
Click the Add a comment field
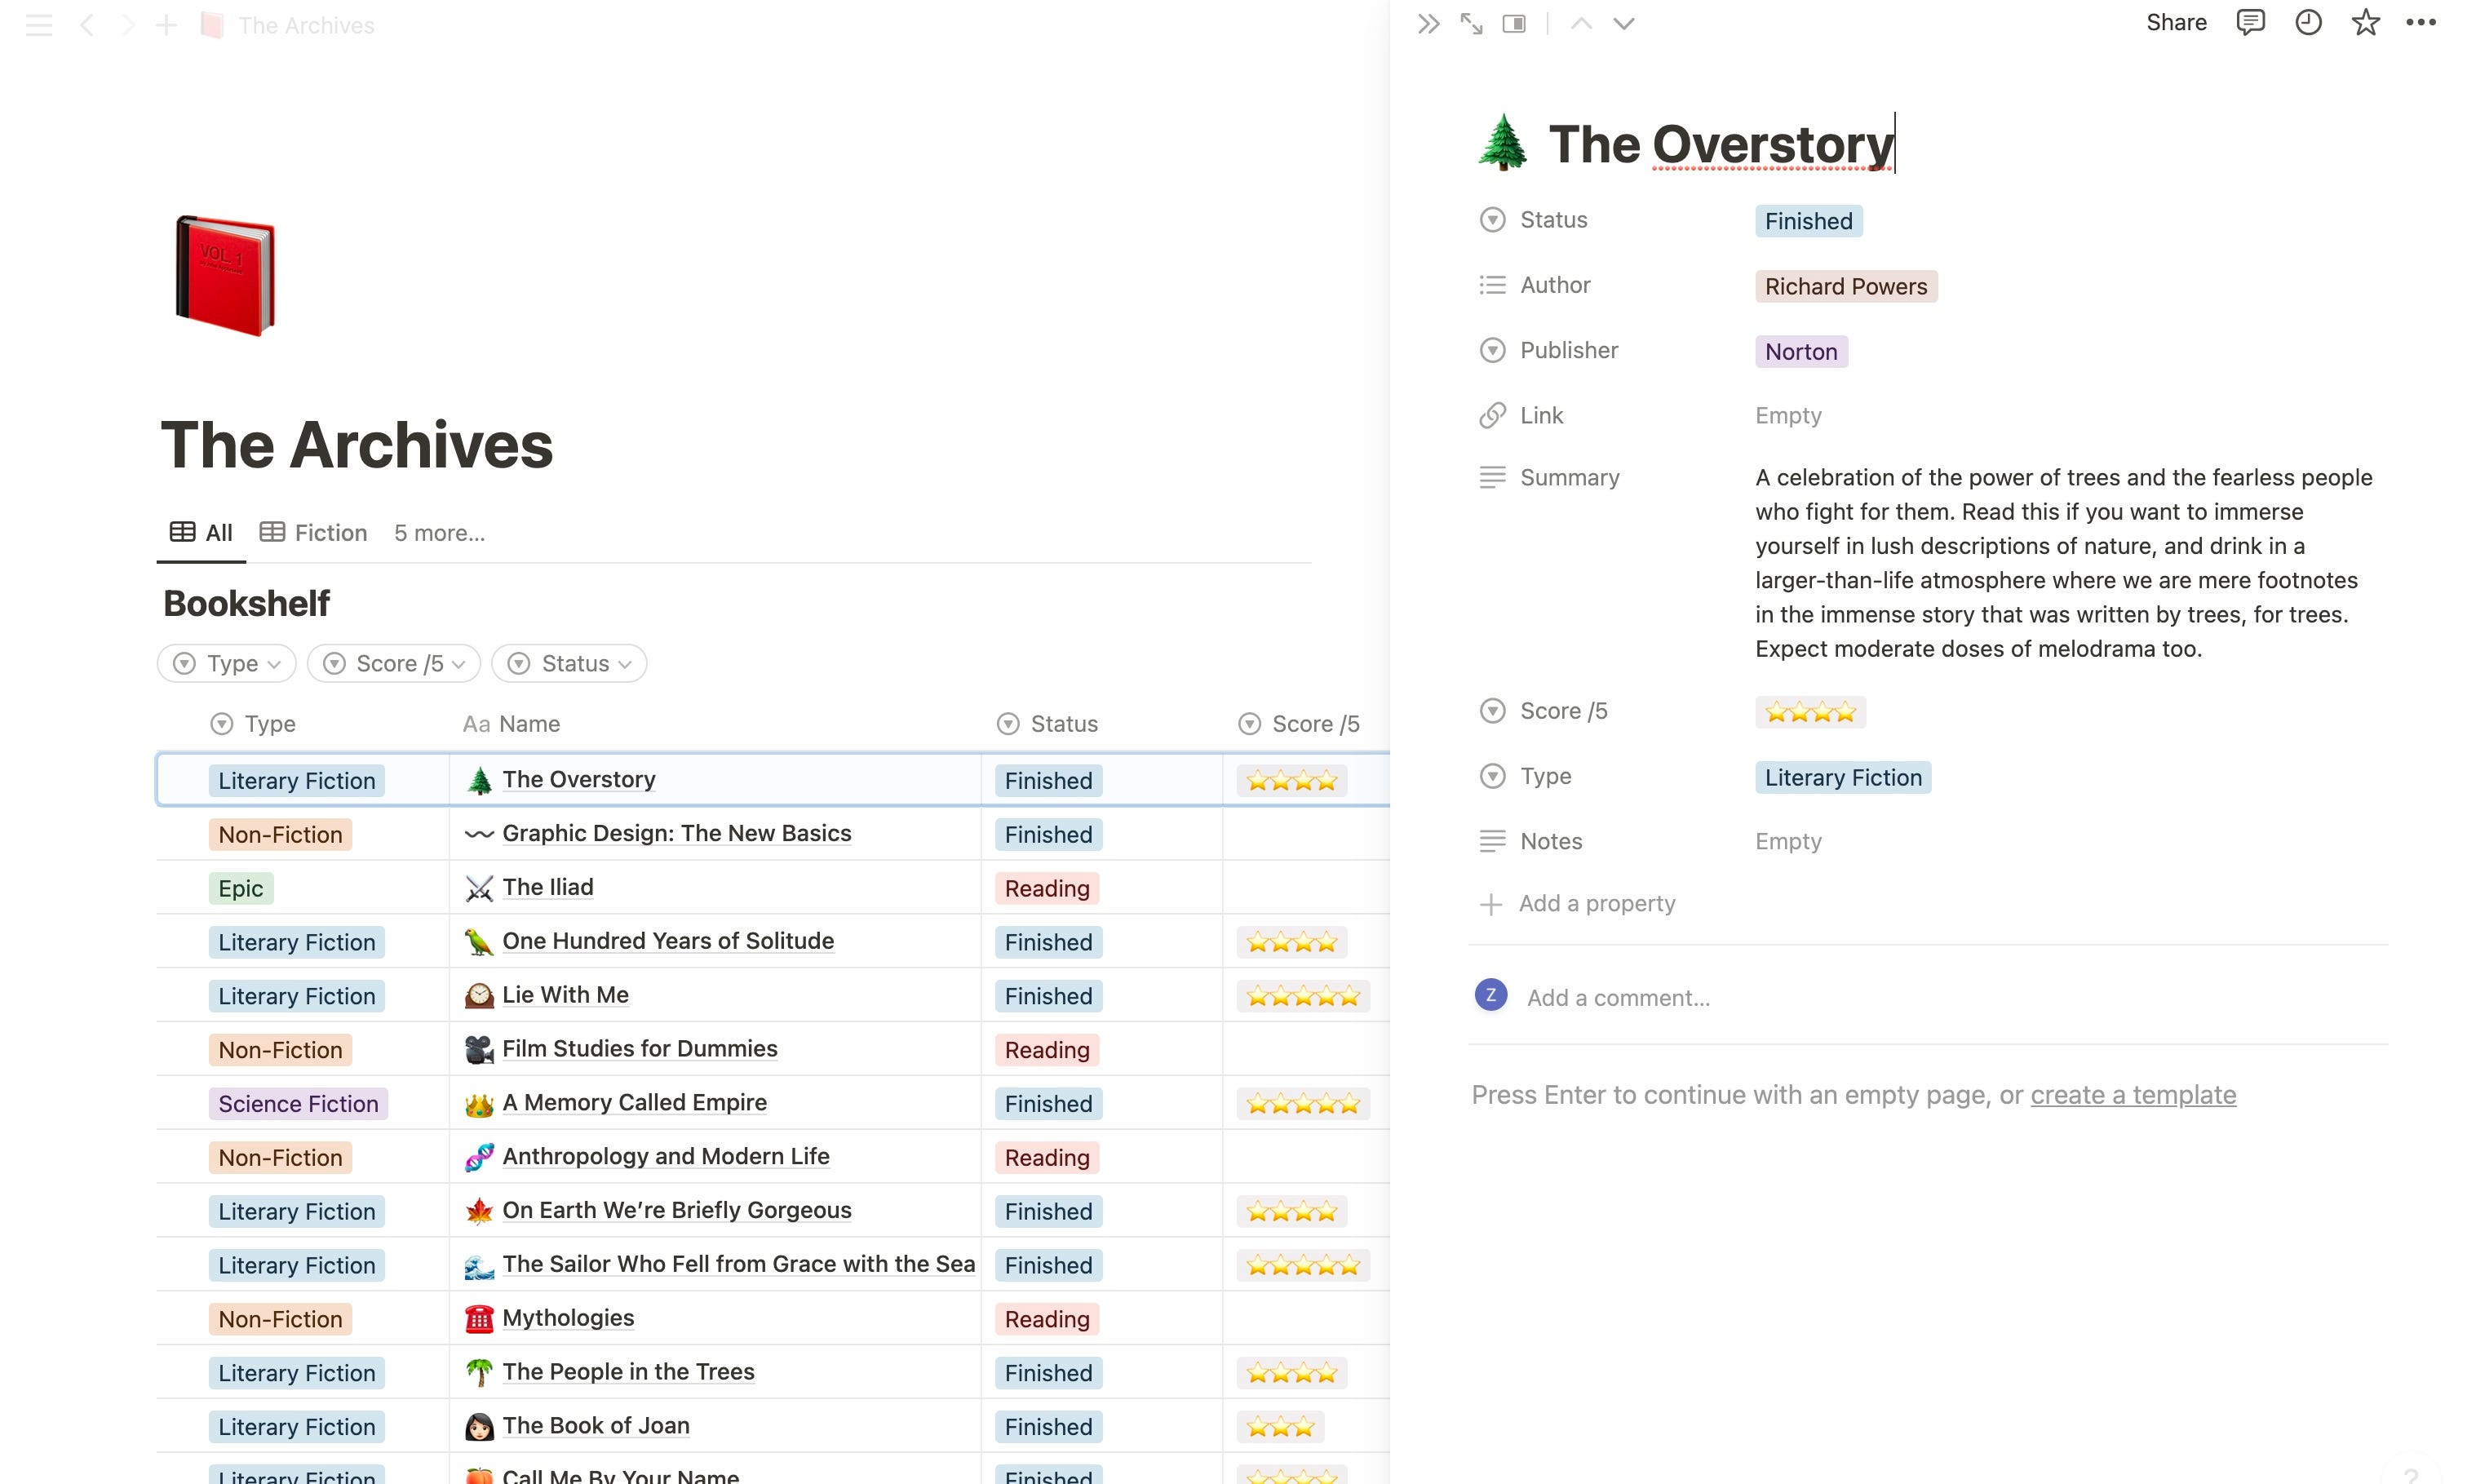pyautogui.click(x=1618, y=998)
